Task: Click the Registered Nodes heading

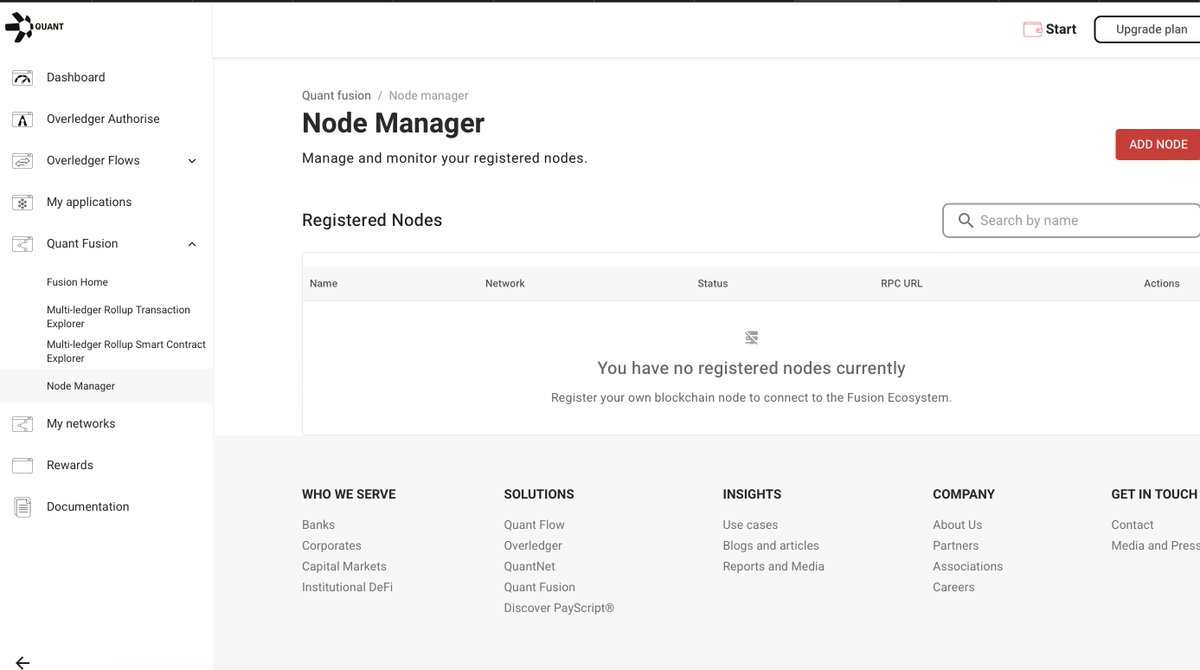Action: point(372,220)
